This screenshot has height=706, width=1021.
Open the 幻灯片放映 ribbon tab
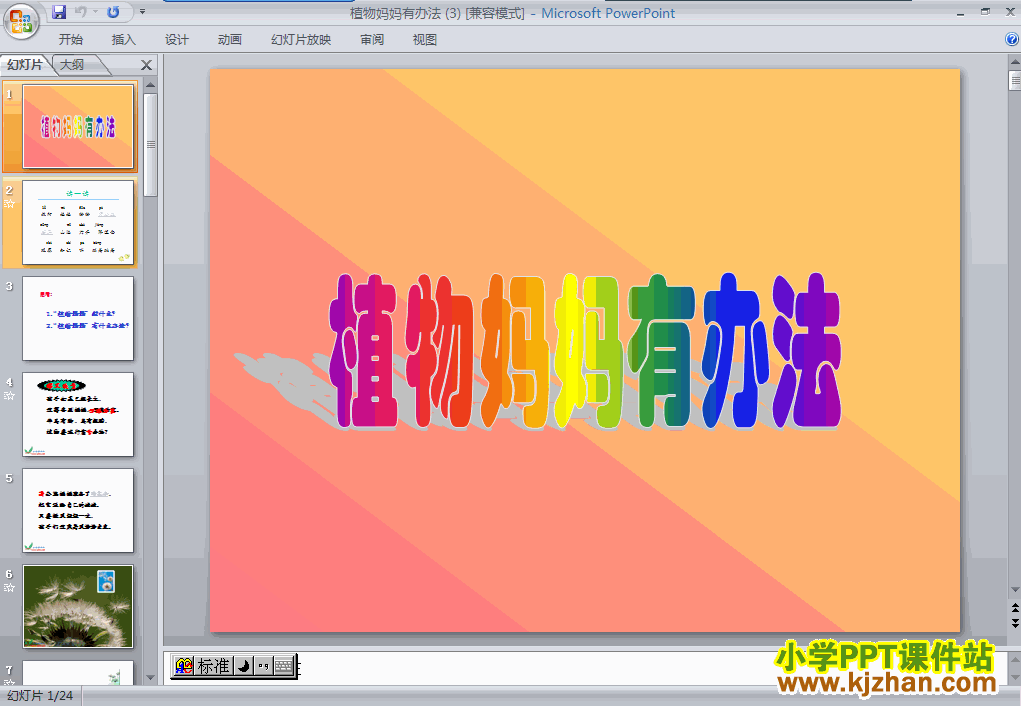tap(301, 40)
